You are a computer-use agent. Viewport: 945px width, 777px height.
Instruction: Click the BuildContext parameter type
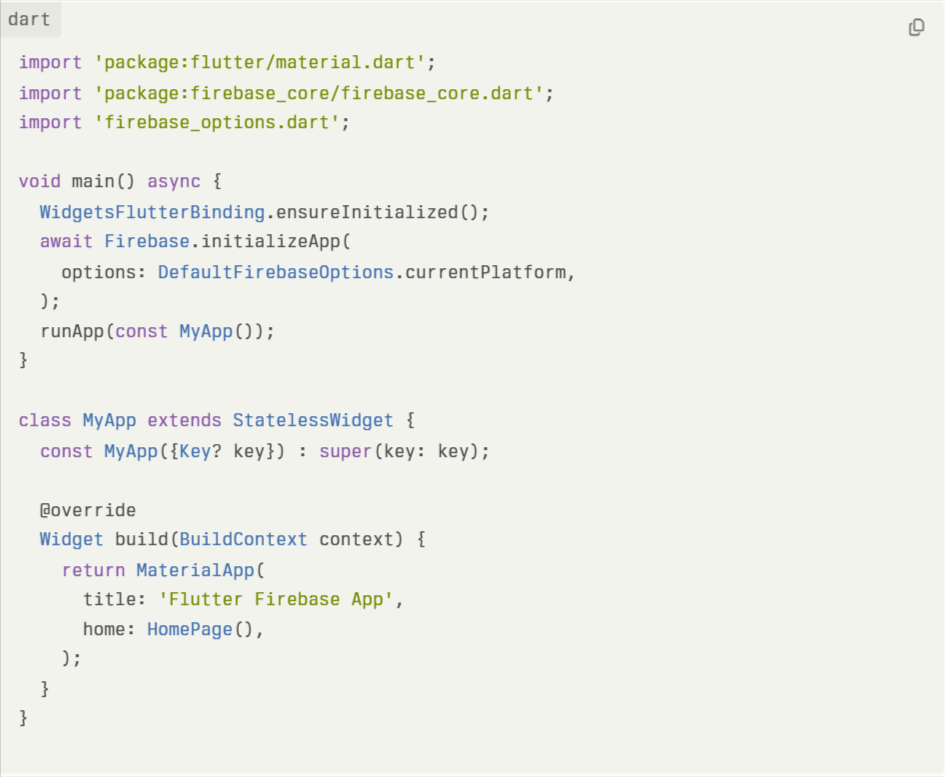tap(243, 539)
